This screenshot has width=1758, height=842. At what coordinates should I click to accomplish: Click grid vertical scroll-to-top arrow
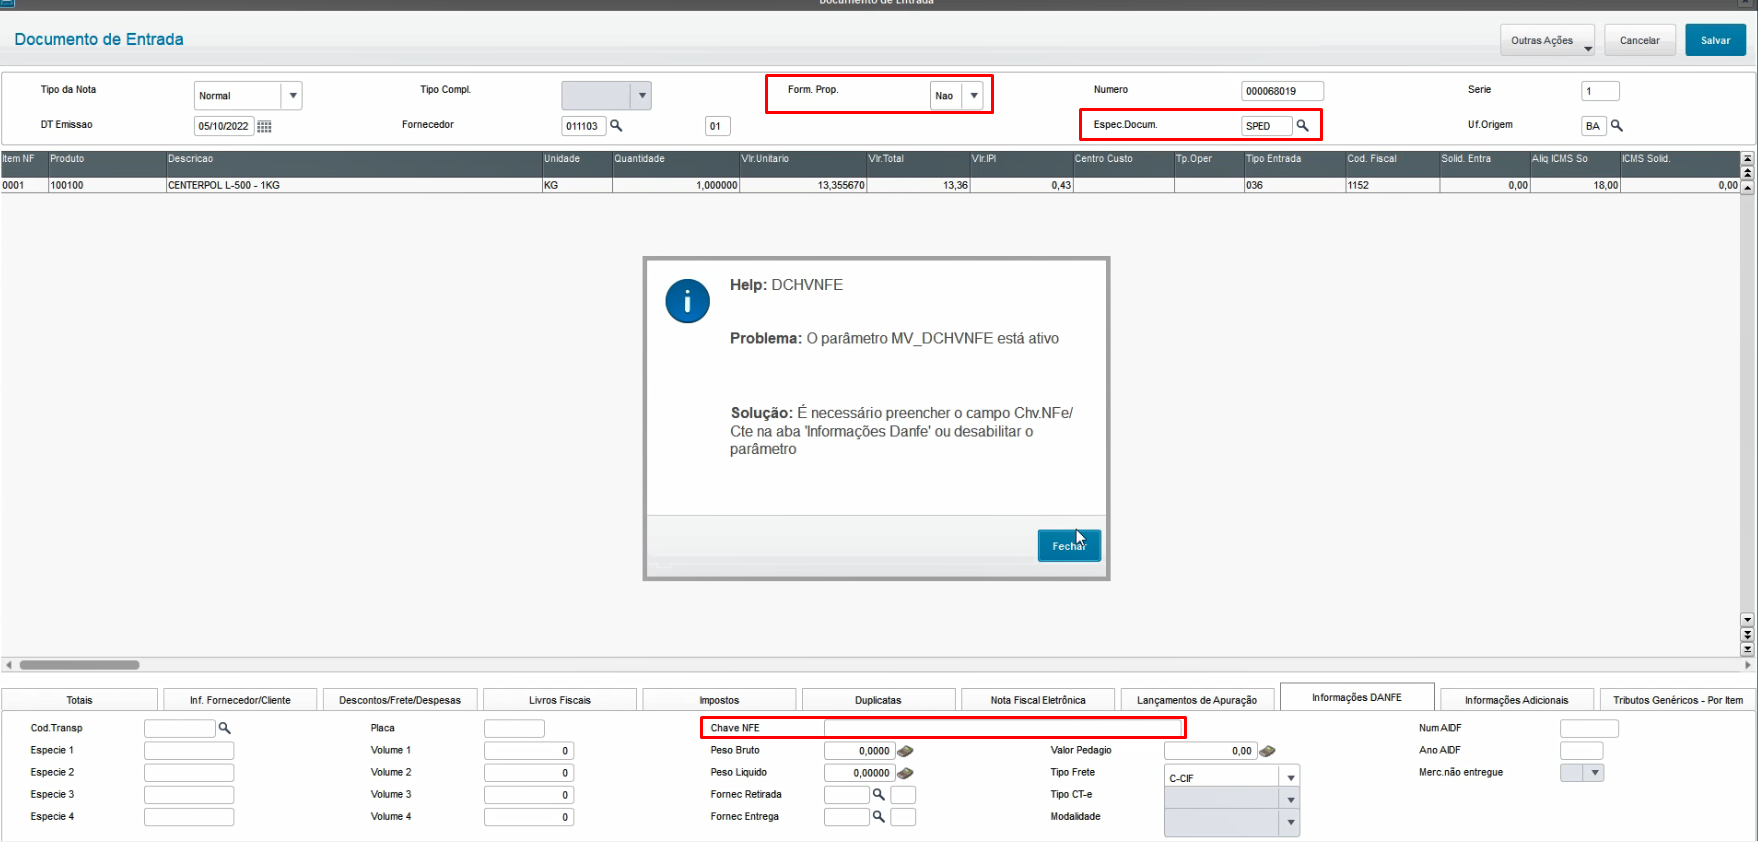point(1747,159)
